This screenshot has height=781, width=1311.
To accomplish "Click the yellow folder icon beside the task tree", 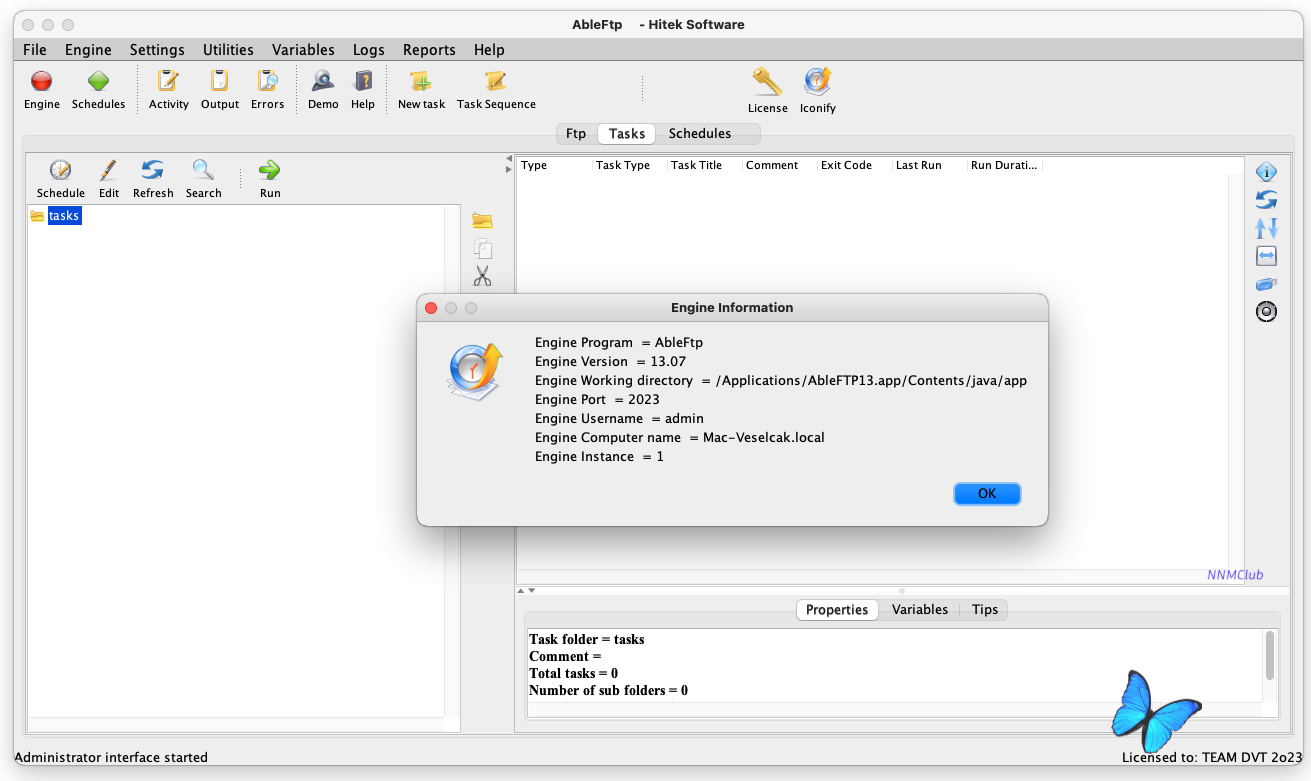I will pyautogui.click(x=483, y=221).
